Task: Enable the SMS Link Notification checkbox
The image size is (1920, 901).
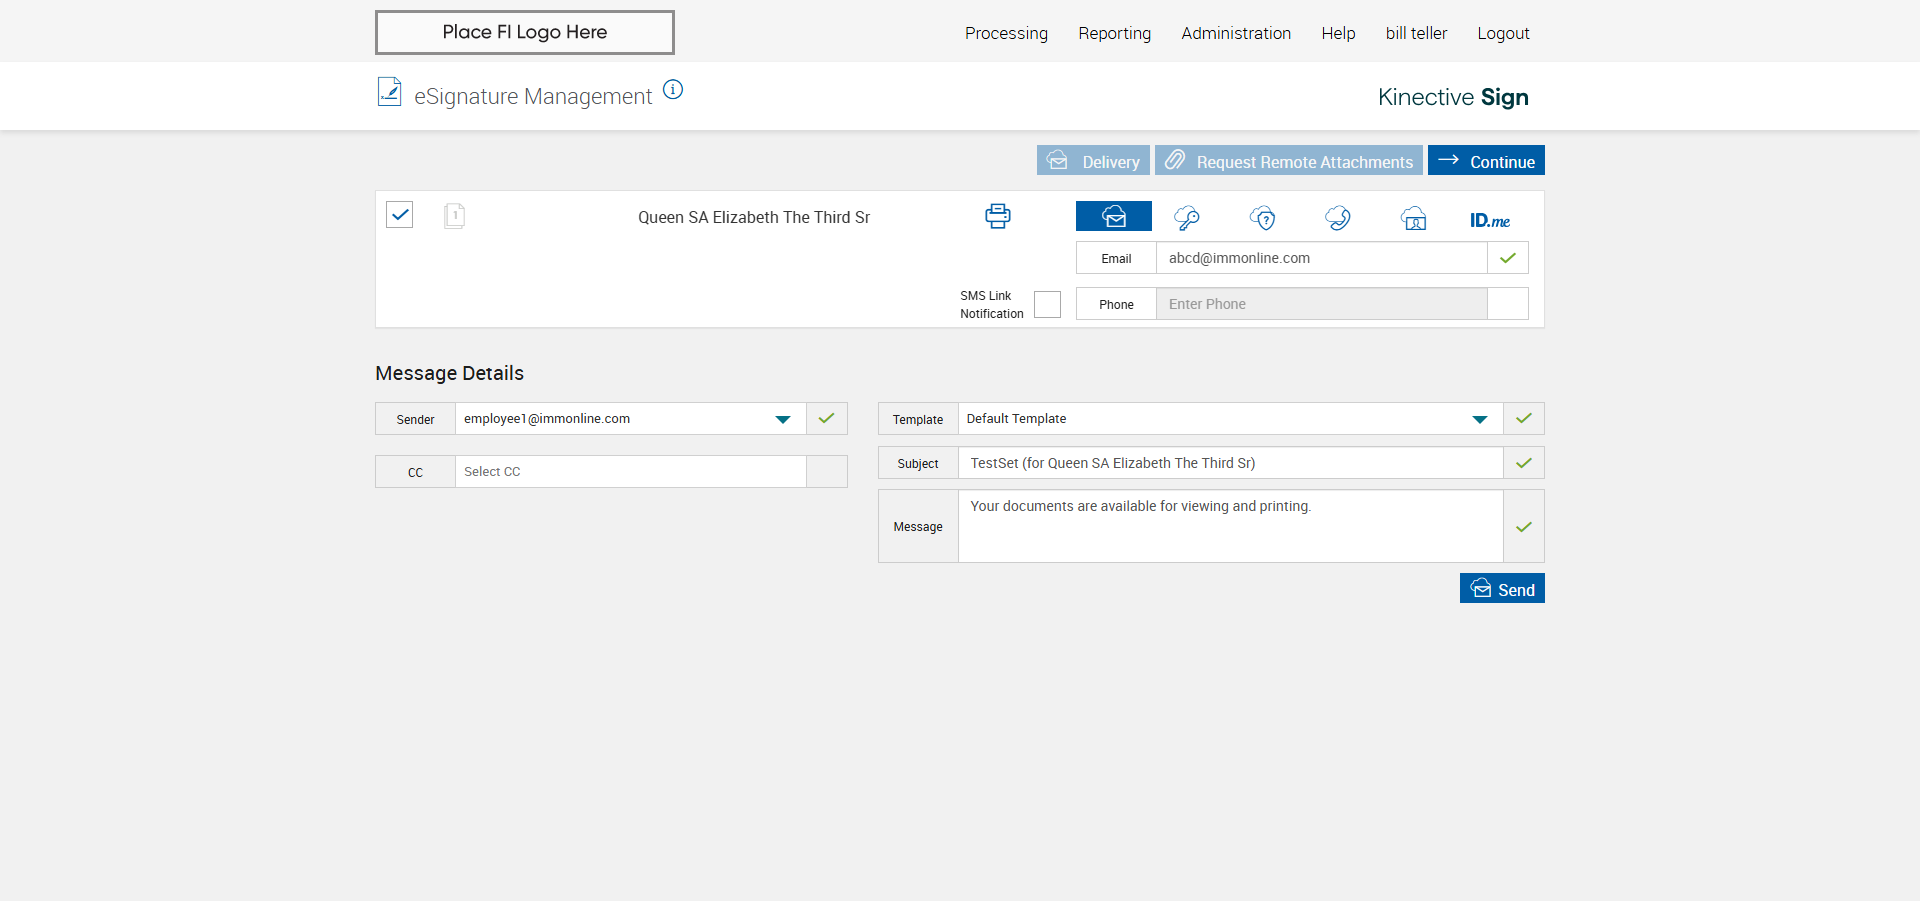Action: tap(1047, 305)
